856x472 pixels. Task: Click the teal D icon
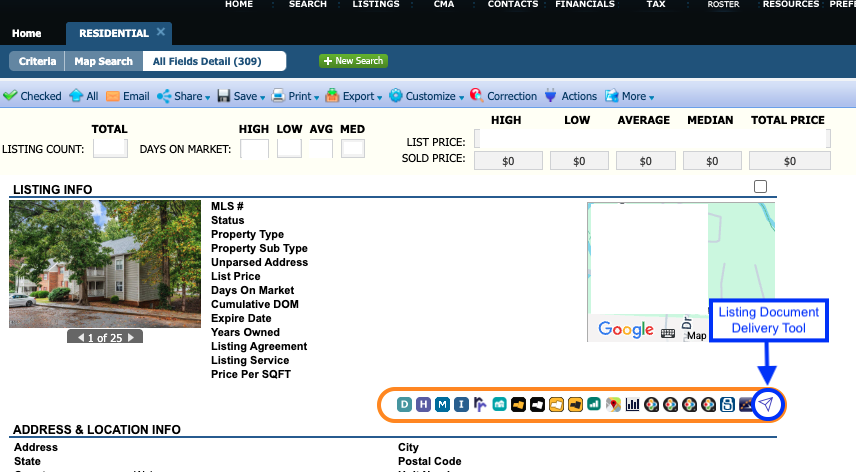404,404
